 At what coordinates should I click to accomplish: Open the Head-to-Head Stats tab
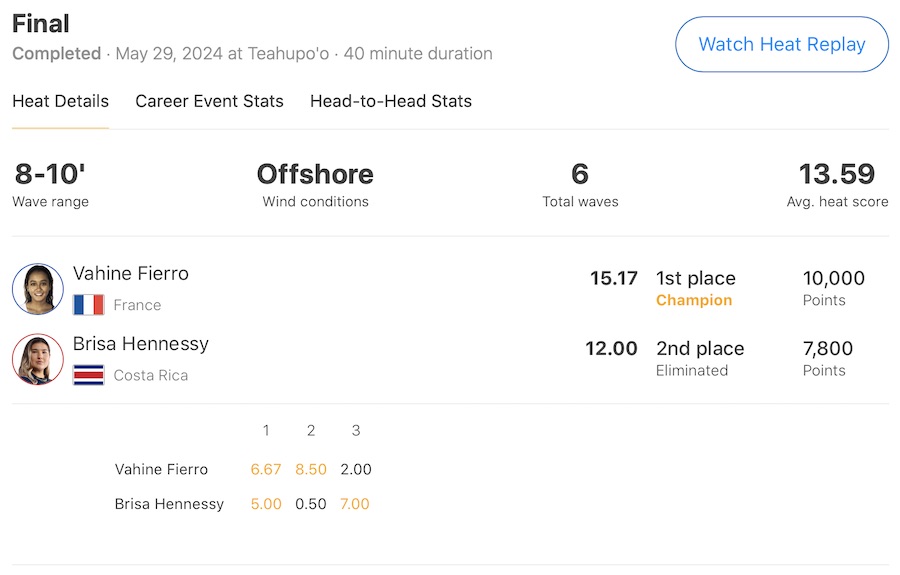pos(391,101)
